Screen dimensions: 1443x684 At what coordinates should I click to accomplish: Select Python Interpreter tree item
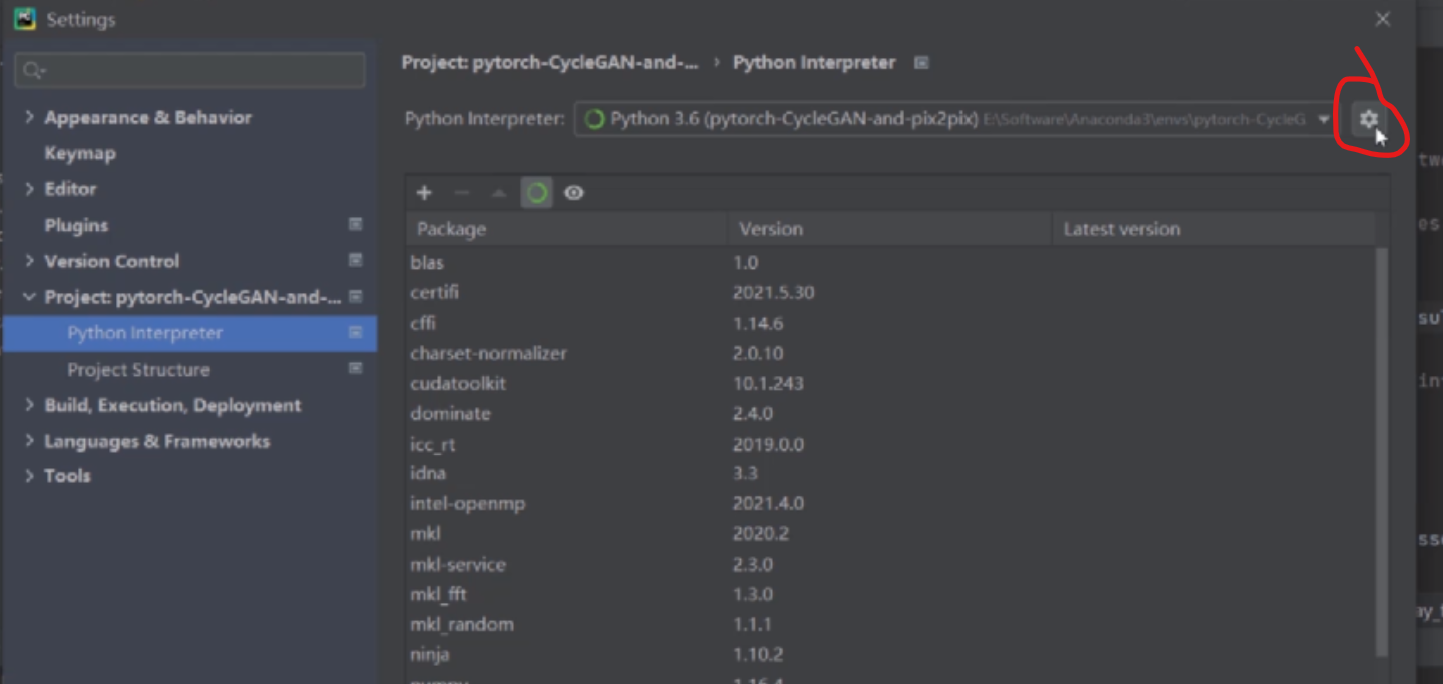[190, 333]
